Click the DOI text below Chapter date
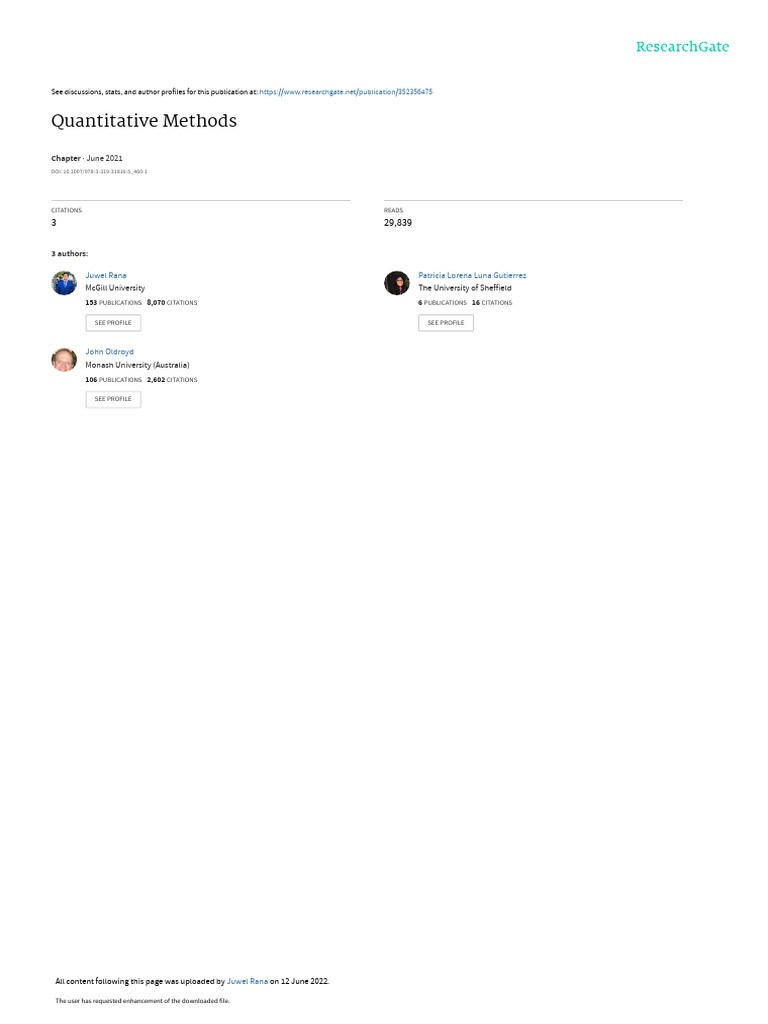Screen dimensions: 768x1024 [x=99, y=172]
